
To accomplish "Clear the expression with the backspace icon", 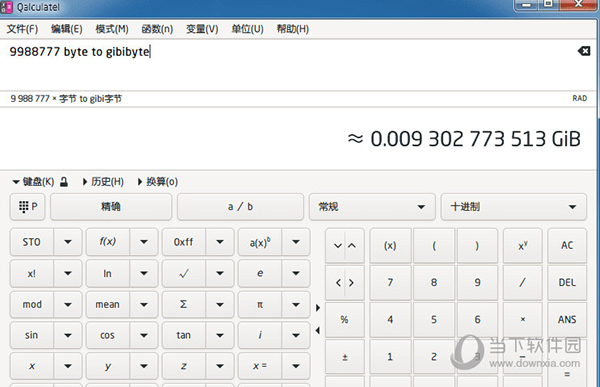I will [584, 51].
